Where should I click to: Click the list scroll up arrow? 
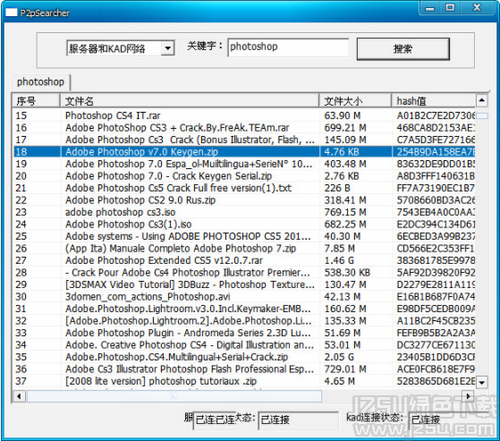482,100
